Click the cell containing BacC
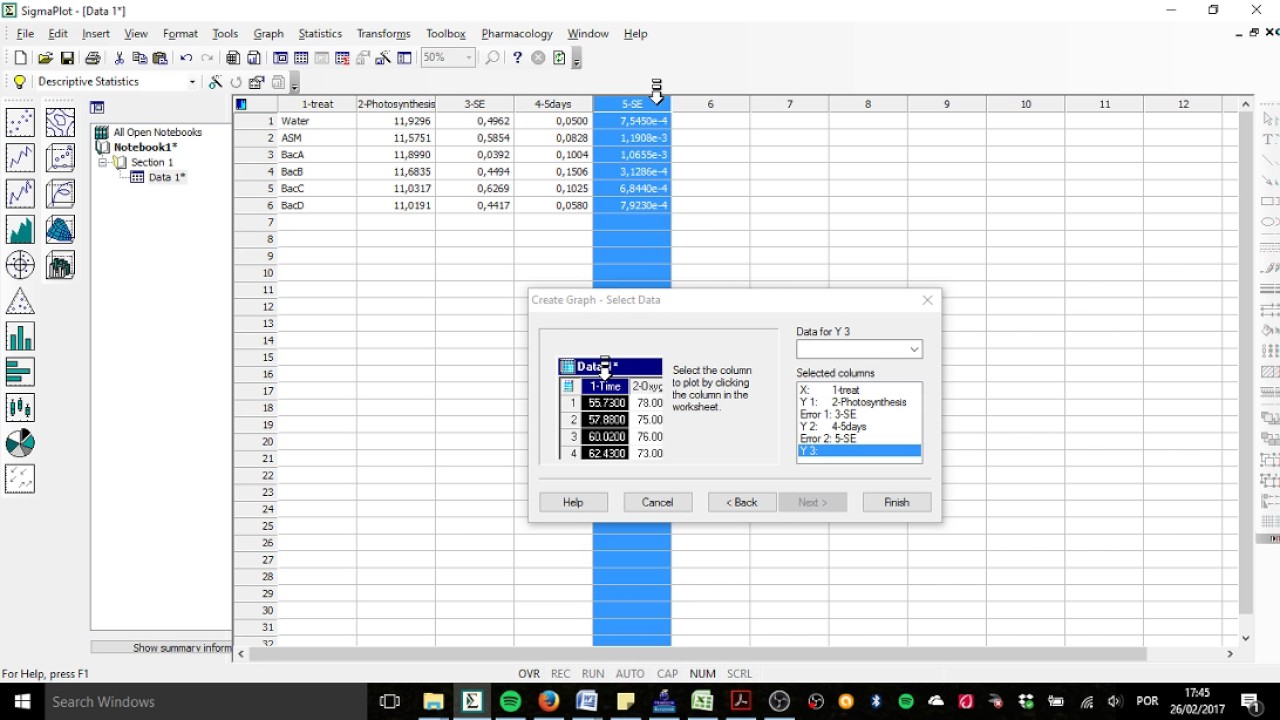The height and width of the screenshot is (720, 1280). coord(316,188)
